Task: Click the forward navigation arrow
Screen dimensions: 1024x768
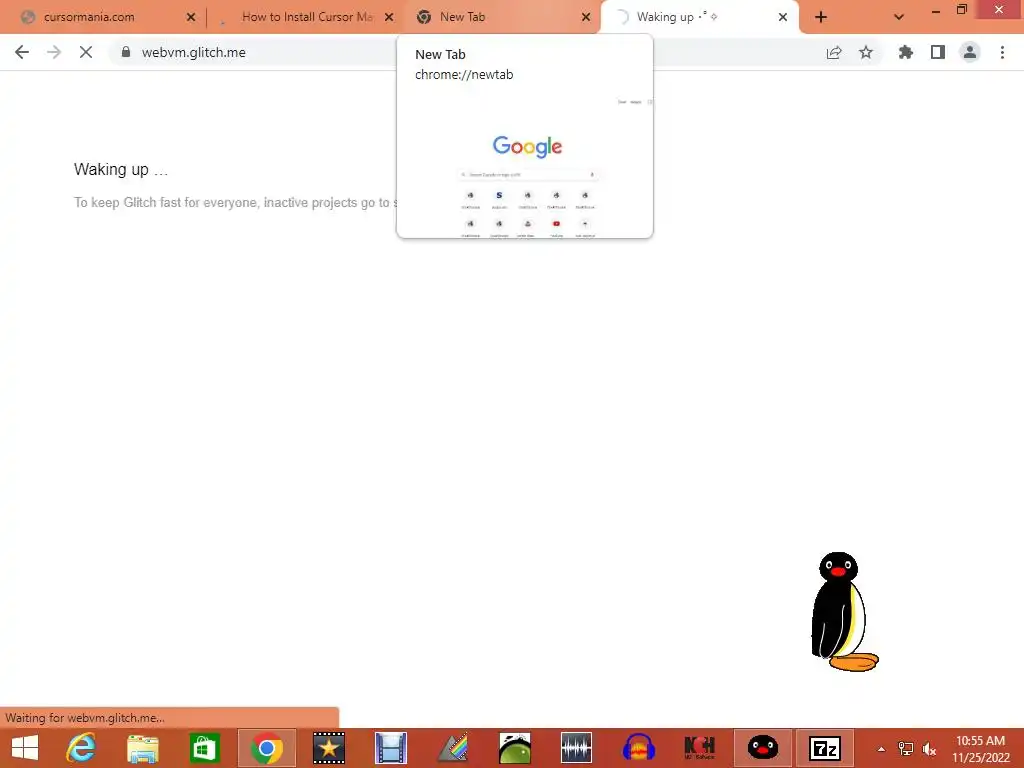Action: pos(54,52)
